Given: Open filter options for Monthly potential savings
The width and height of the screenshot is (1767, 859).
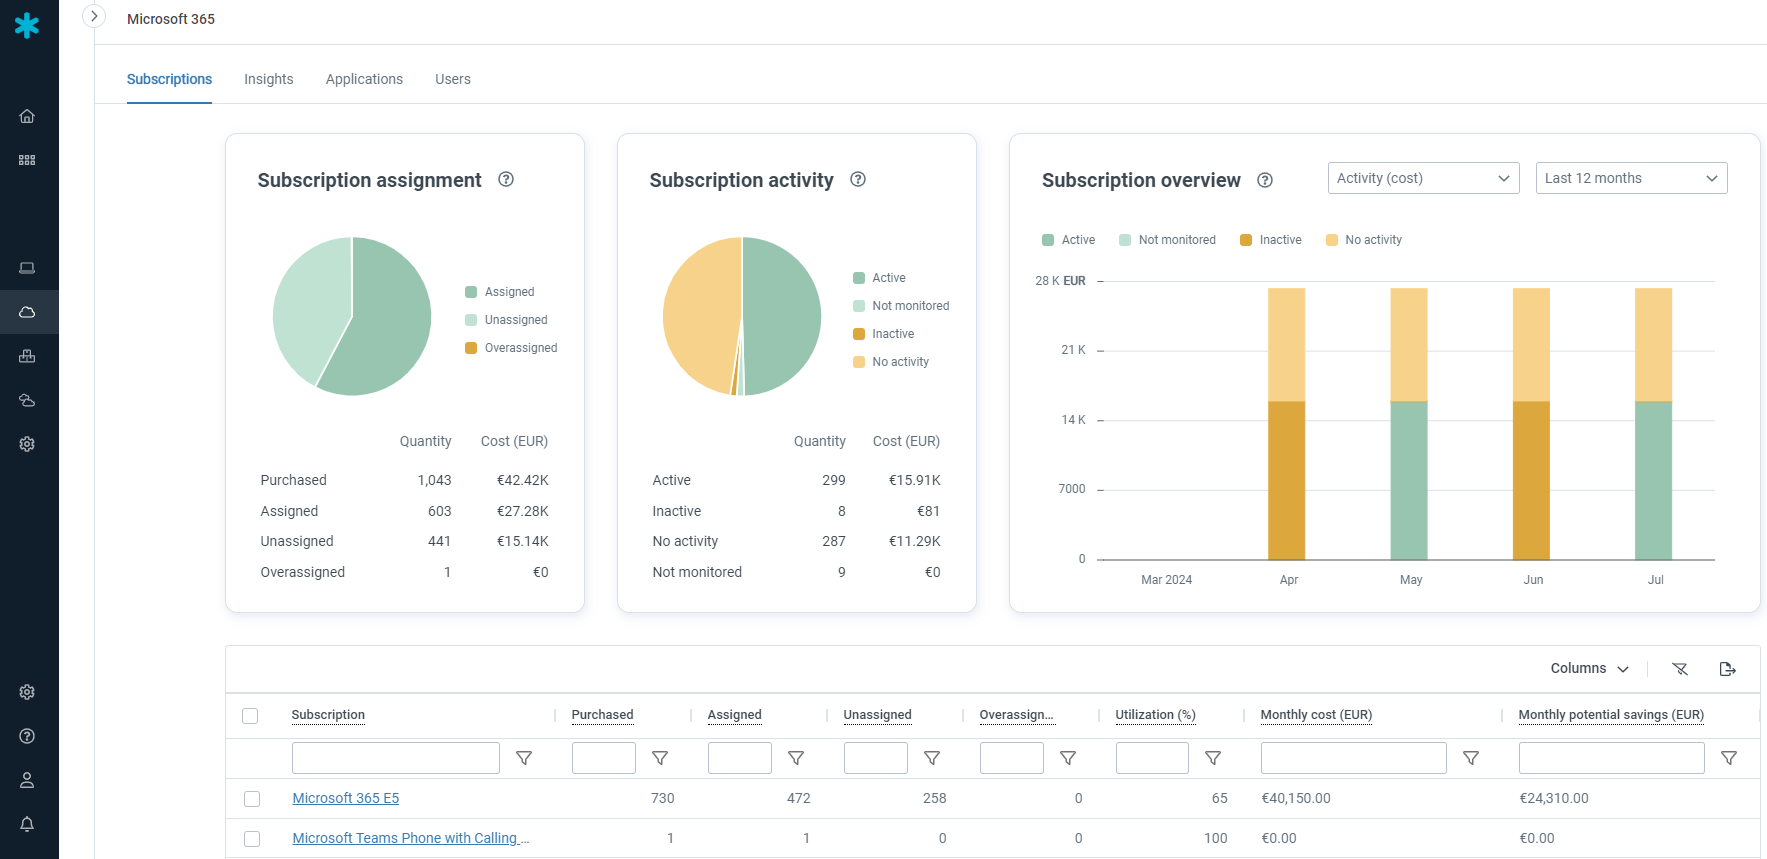Looking at the screenshot, I should click(x=1729, y=758).
